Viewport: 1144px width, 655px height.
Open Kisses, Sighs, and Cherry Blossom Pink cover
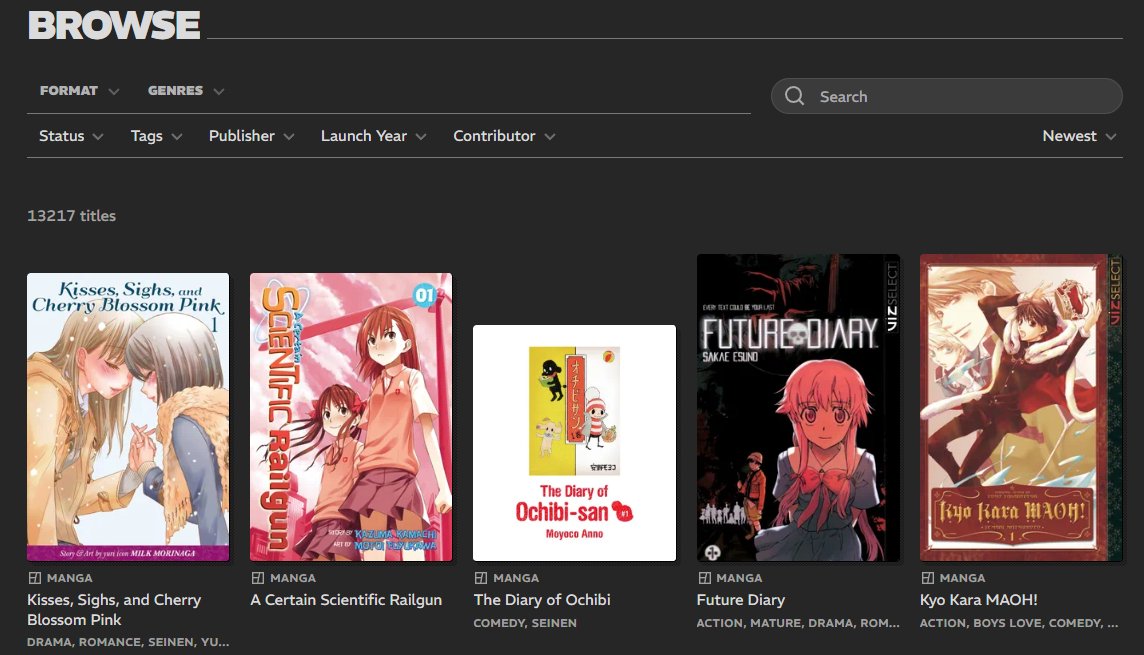pyautogui.click(x=128, y=416)
